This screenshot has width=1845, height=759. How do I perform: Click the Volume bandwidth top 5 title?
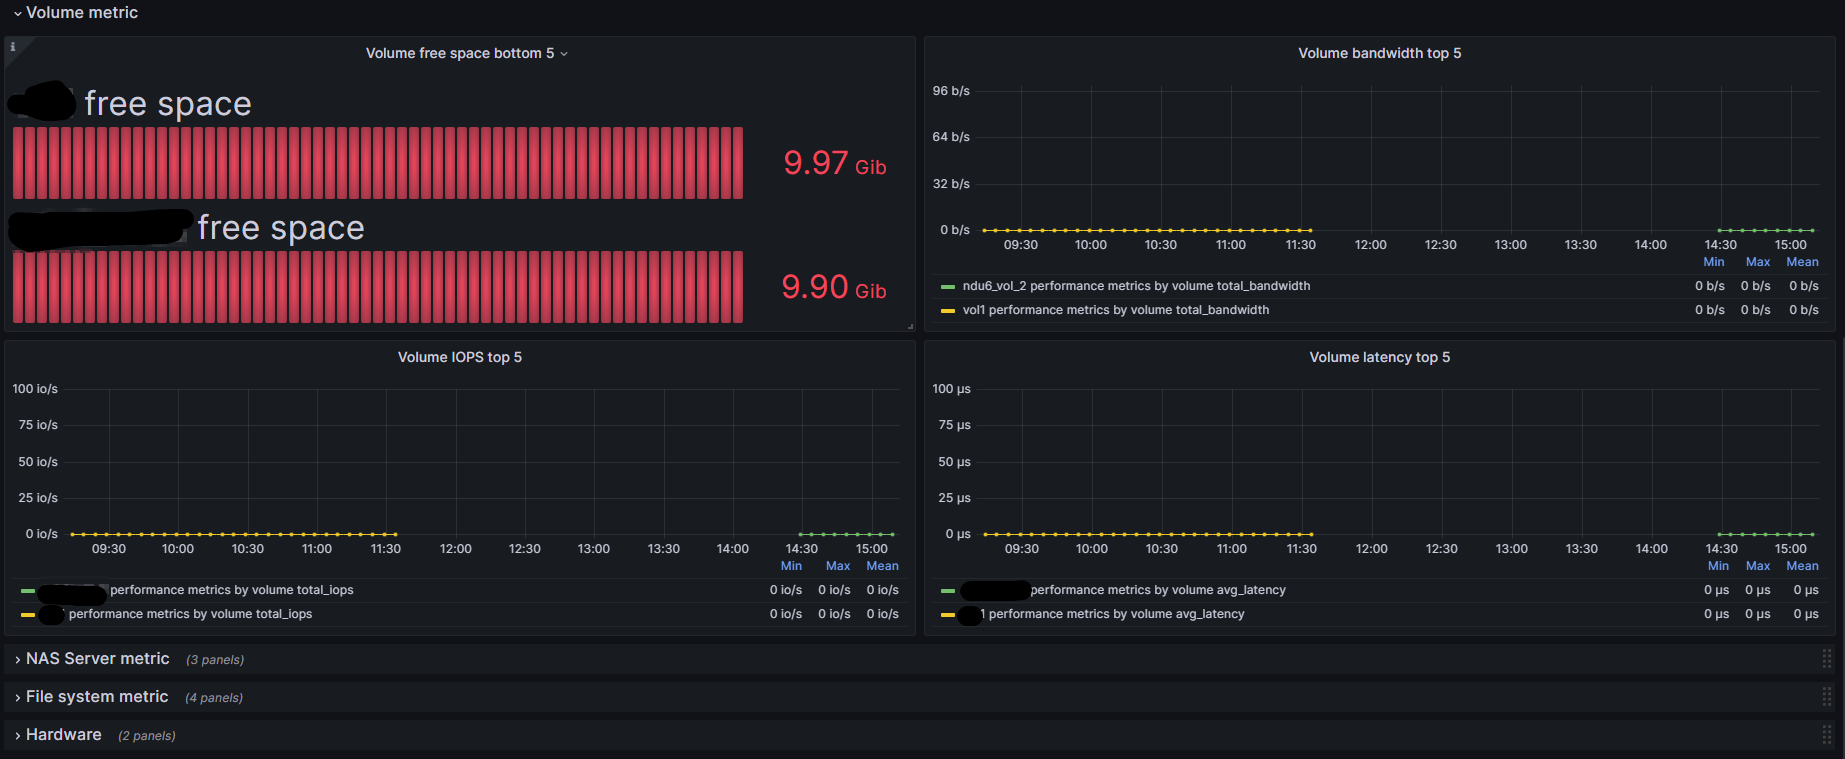(x=1379, y=54)
